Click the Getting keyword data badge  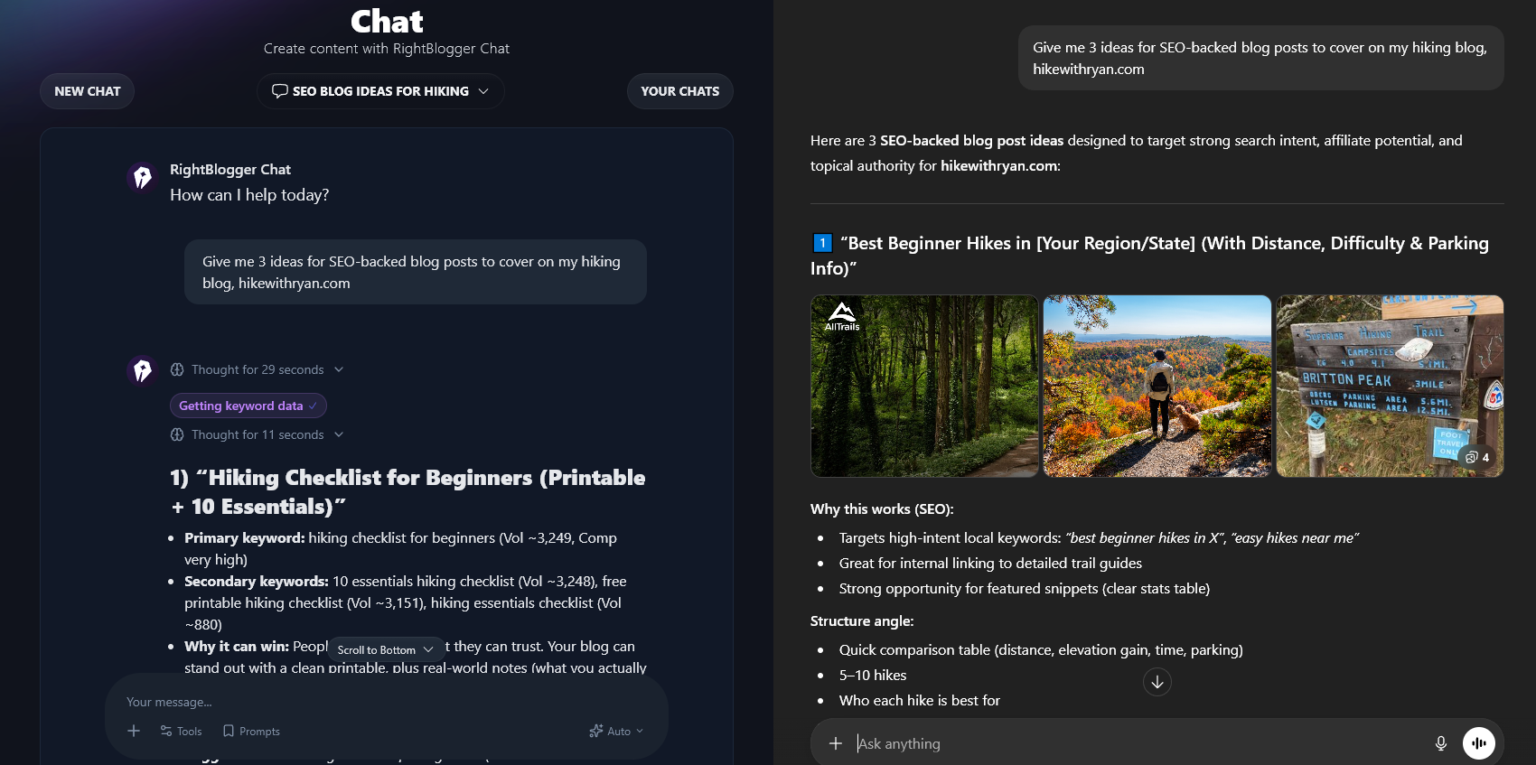pyautogui.click(x=248, y=406)
